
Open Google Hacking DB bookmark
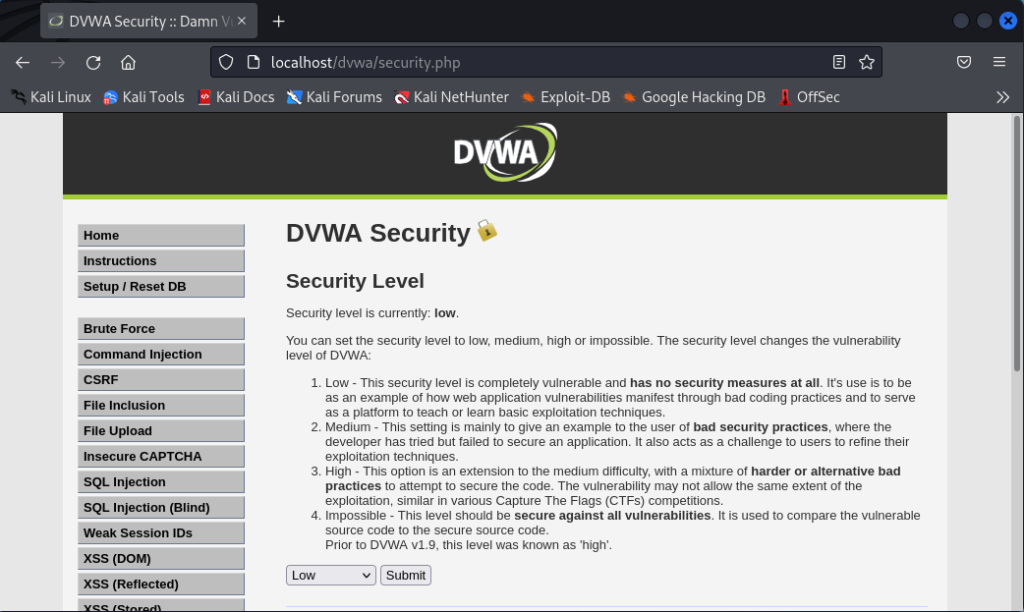pos(694,97)
